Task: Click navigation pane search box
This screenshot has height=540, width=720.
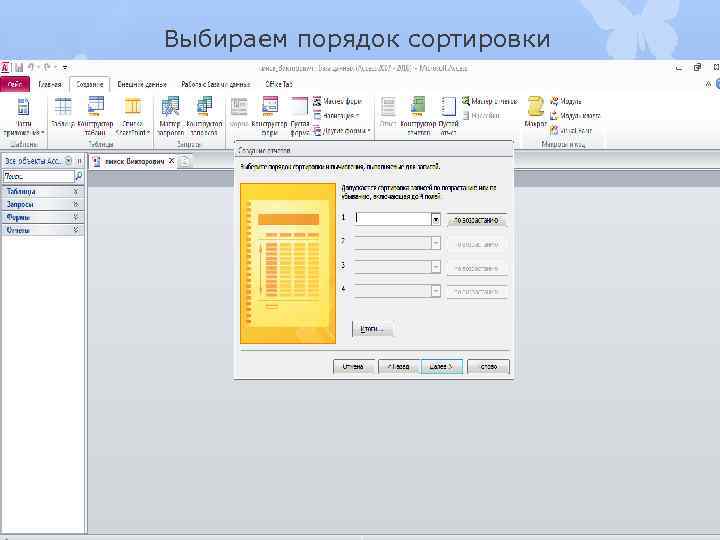Action: pos(38,176)
